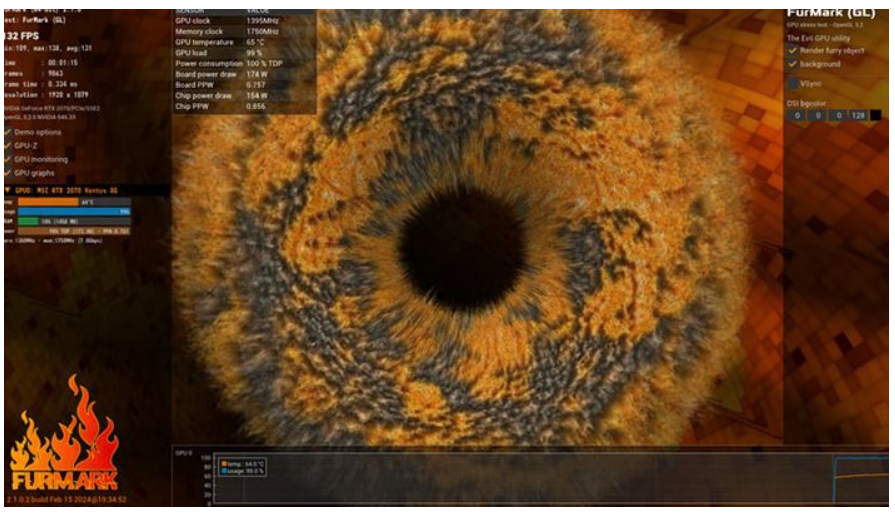Click the temp 64.0 °C legend entry

click(x=243, y=464)
